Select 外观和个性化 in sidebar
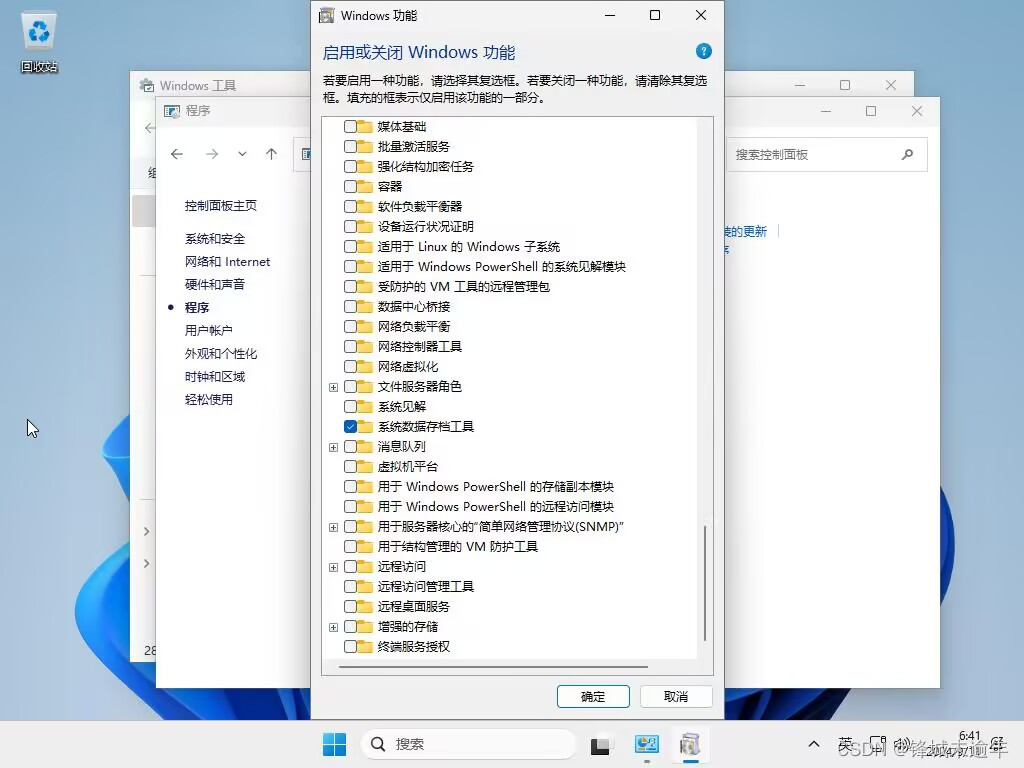This screenshot has width=1024, height=768. coord(221,354)
